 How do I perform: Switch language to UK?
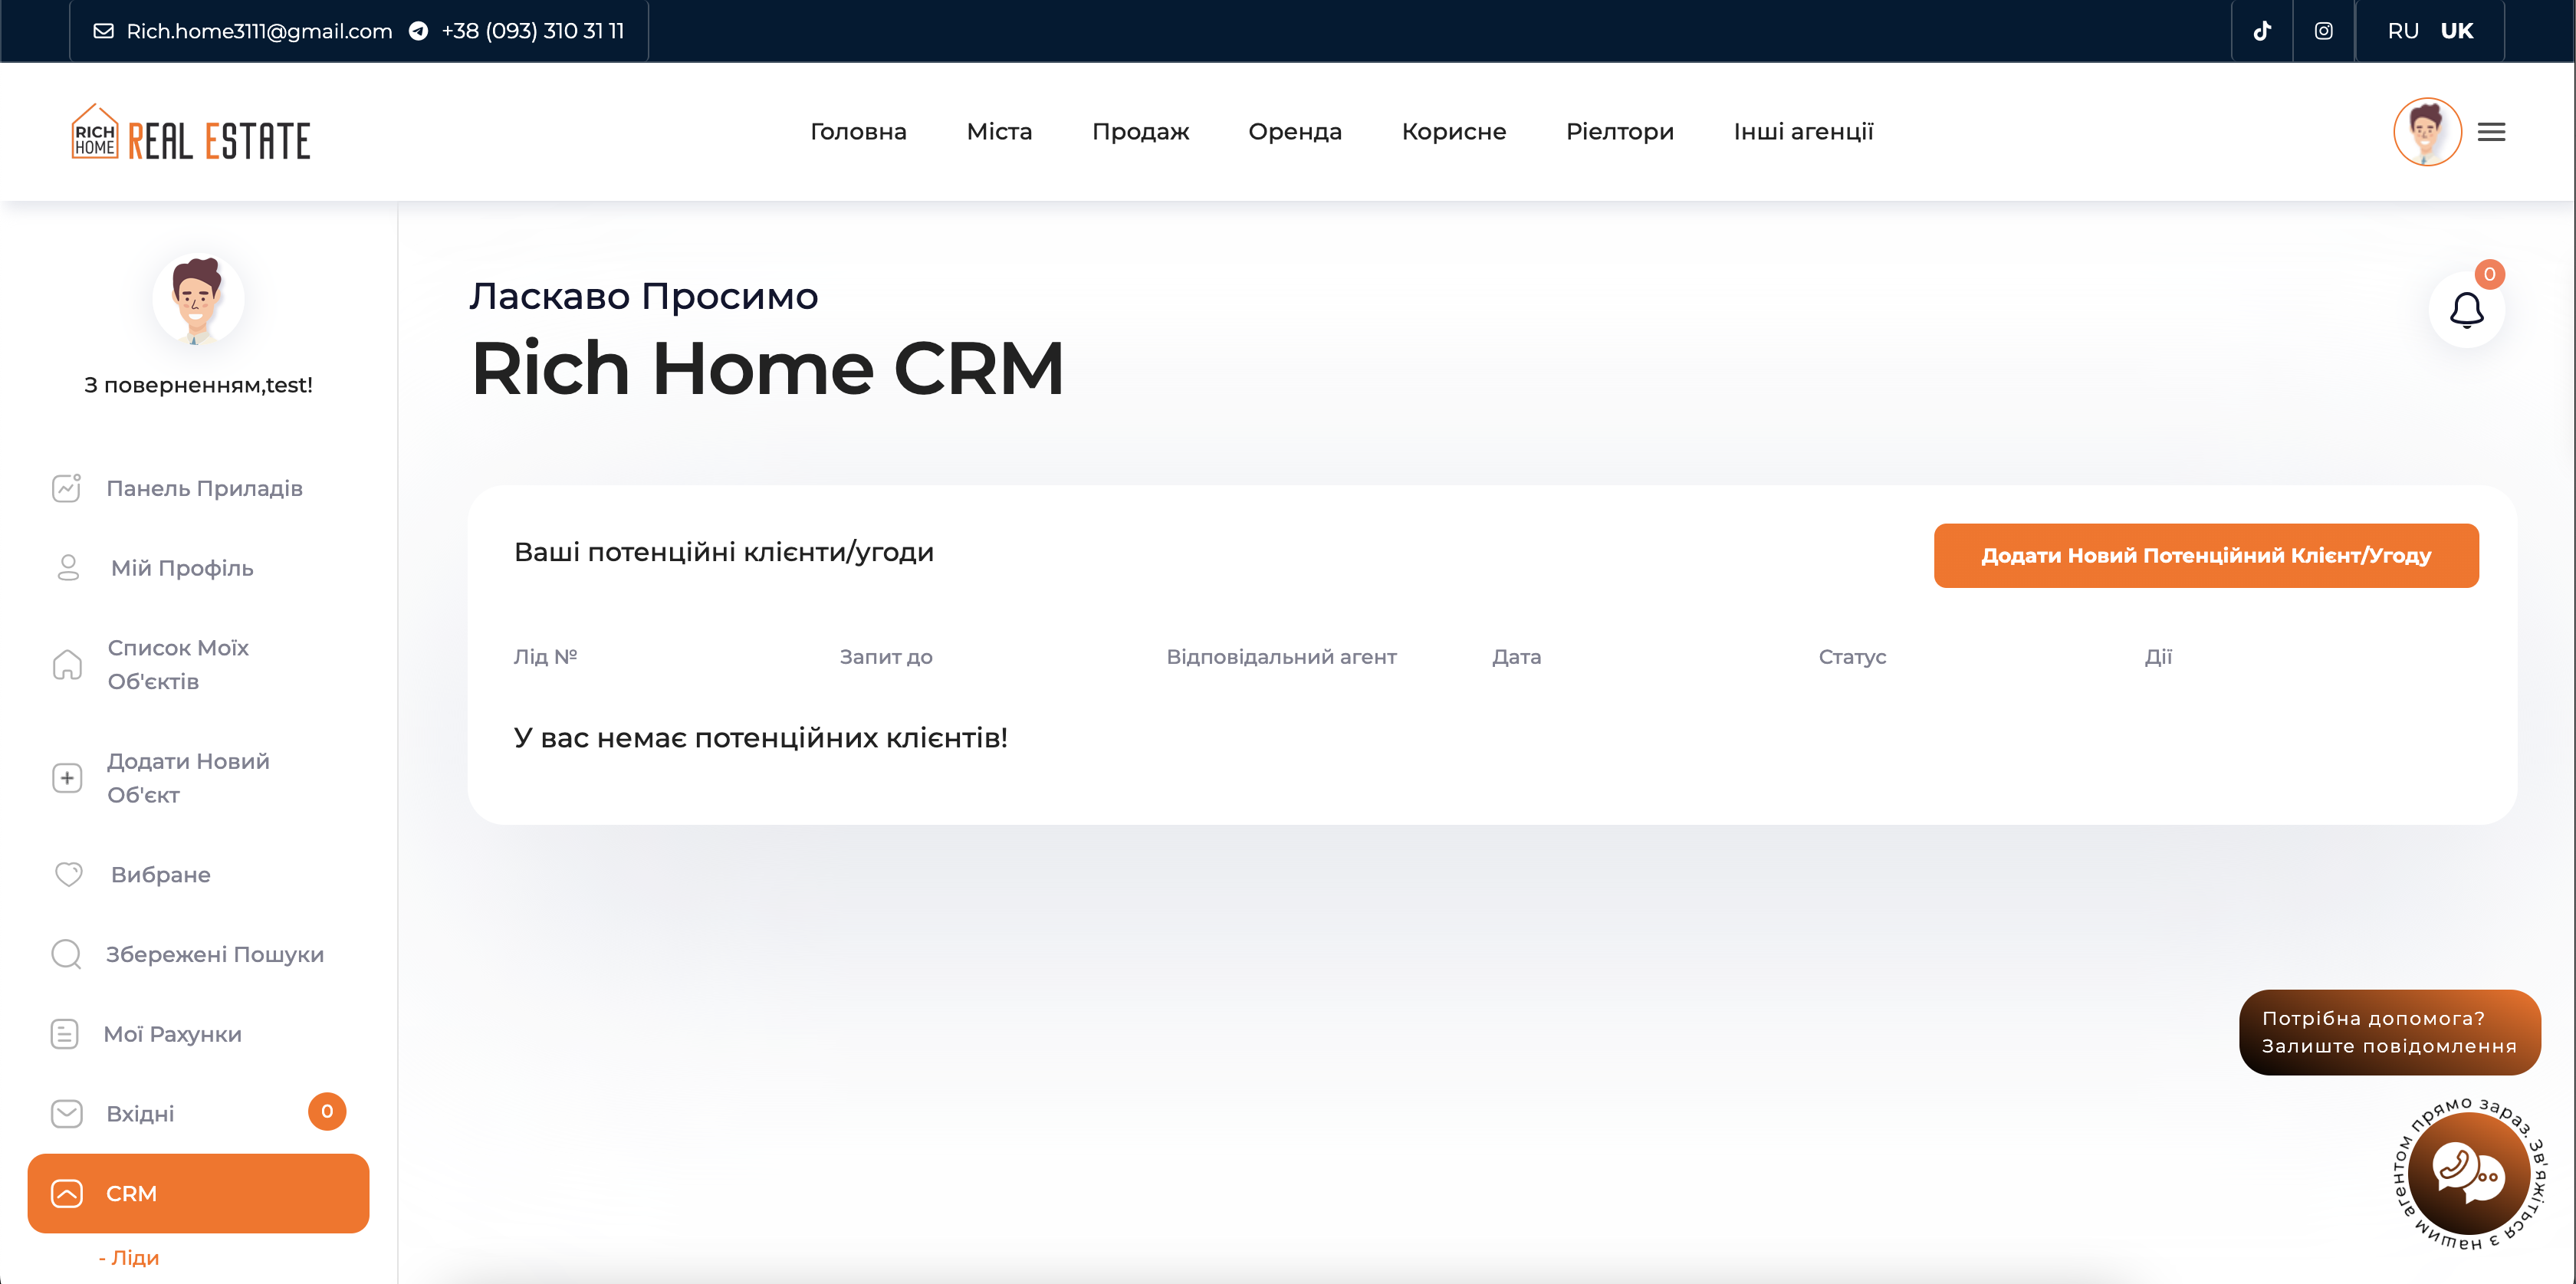click(2456, 31)
